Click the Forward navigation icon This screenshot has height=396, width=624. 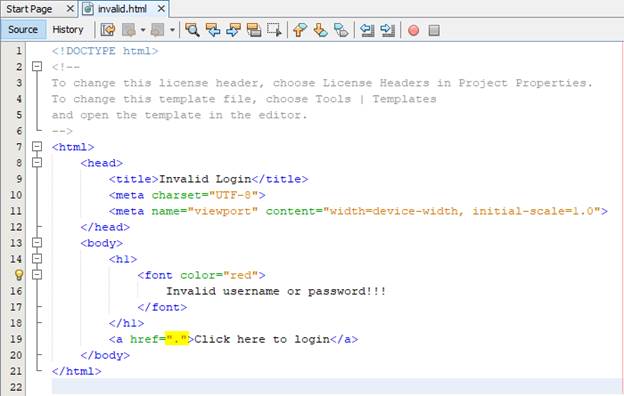tap(158, 30)
